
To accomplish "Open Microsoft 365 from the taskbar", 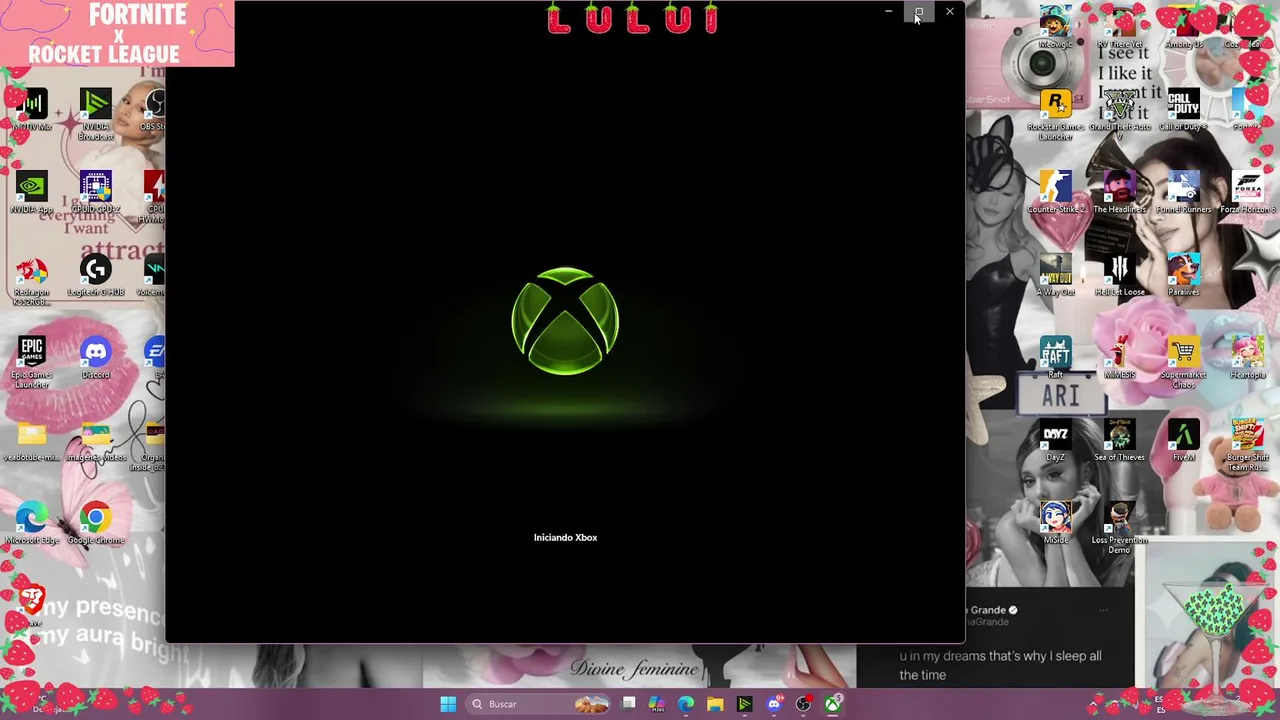I will pyautogui.click(x=657, y=704).
